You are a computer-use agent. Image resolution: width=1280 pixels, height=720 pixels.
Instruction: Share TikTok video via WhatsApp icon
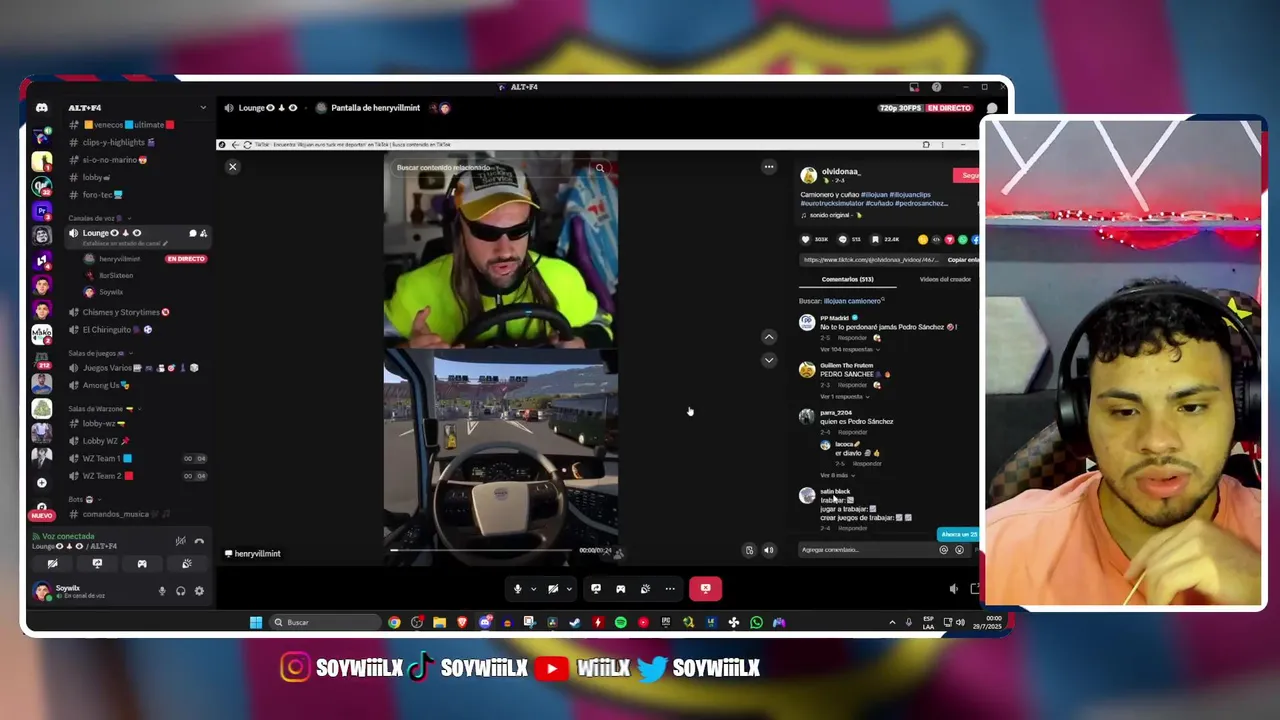point(962,240)
